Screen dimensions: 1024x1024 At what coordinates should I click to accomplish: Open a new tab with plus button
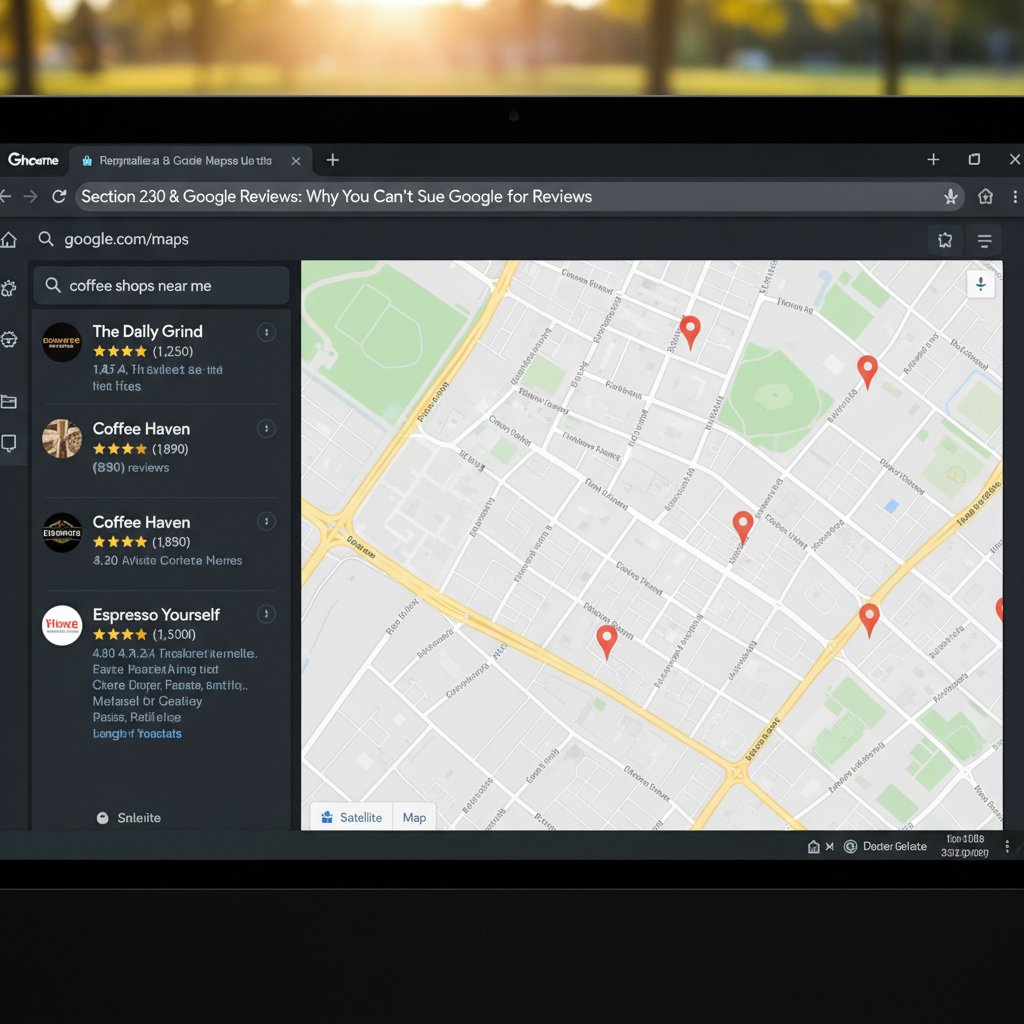coord(332,160)
